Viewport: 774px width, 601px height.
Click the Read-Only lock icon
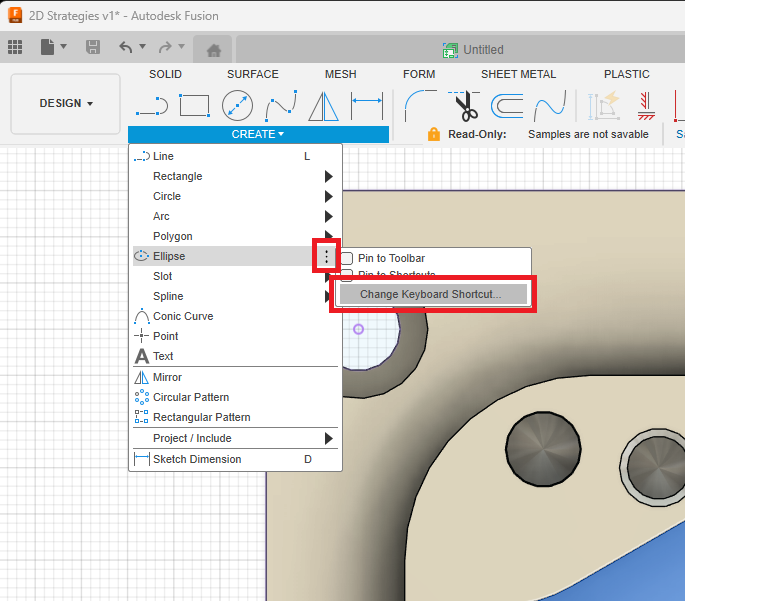[434, 134]
